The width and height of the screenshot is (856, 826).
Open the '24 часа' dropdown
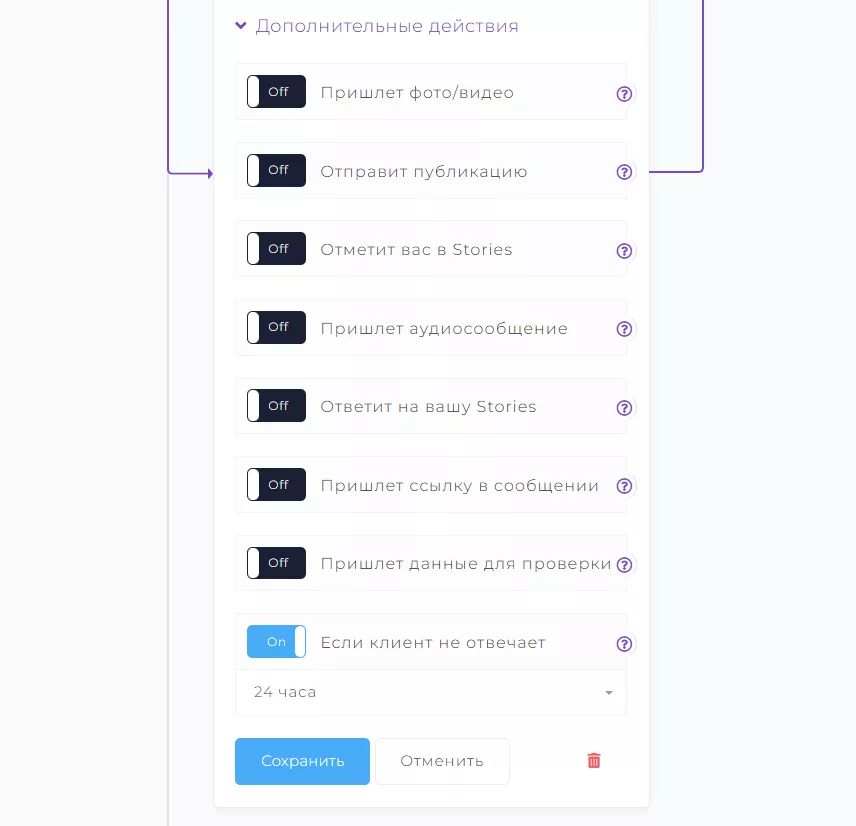pyautogui.click(x=431, y=692)
